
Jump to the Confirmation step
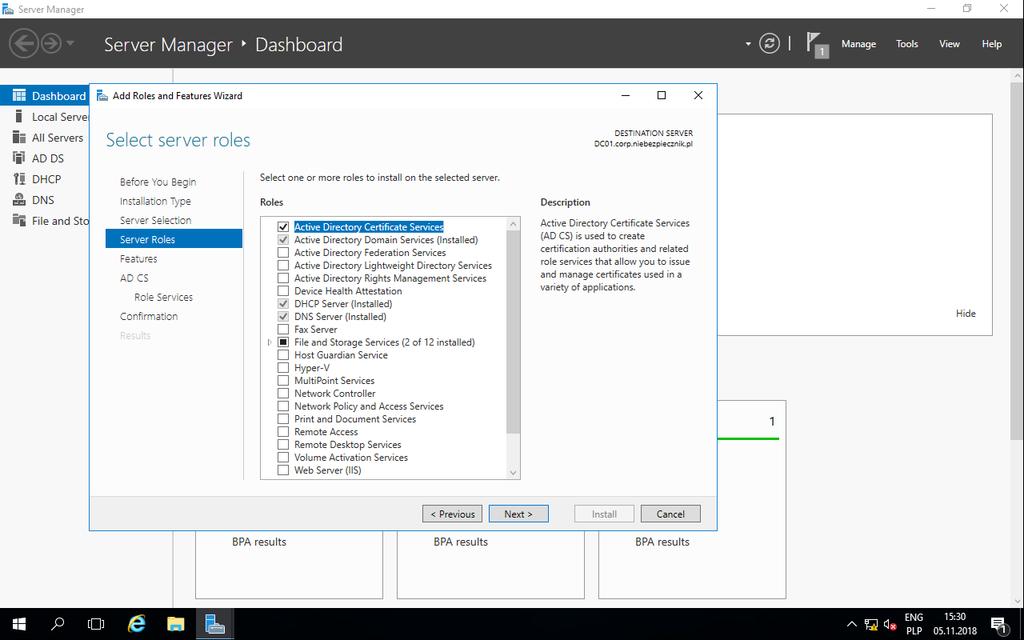coord(149,316)
